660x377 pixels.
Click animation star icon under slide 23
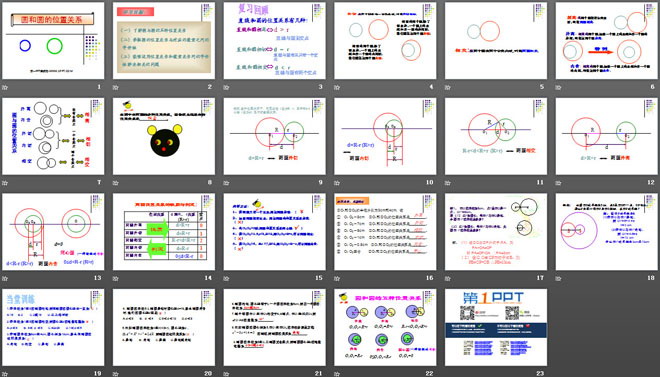point(447,374)
